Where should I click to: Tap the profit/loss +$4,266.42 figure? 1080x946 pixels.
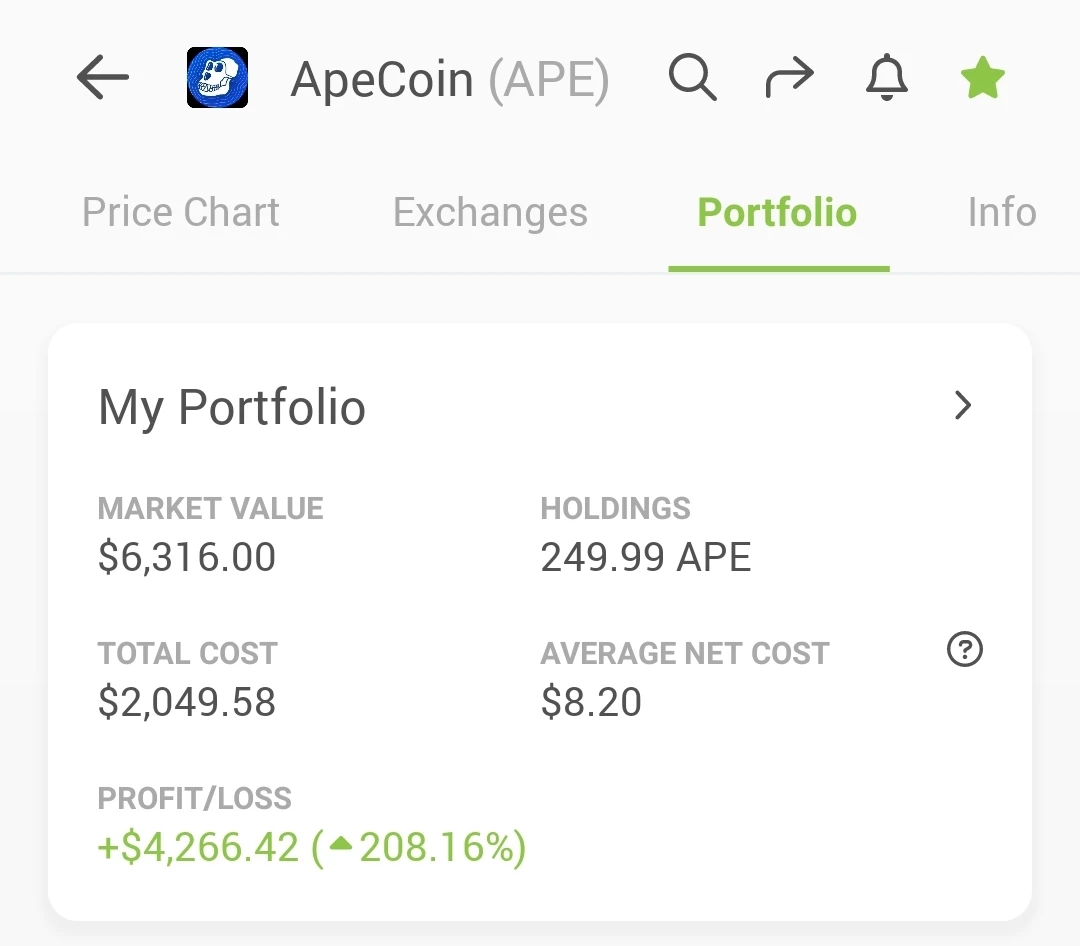point(198,847)
